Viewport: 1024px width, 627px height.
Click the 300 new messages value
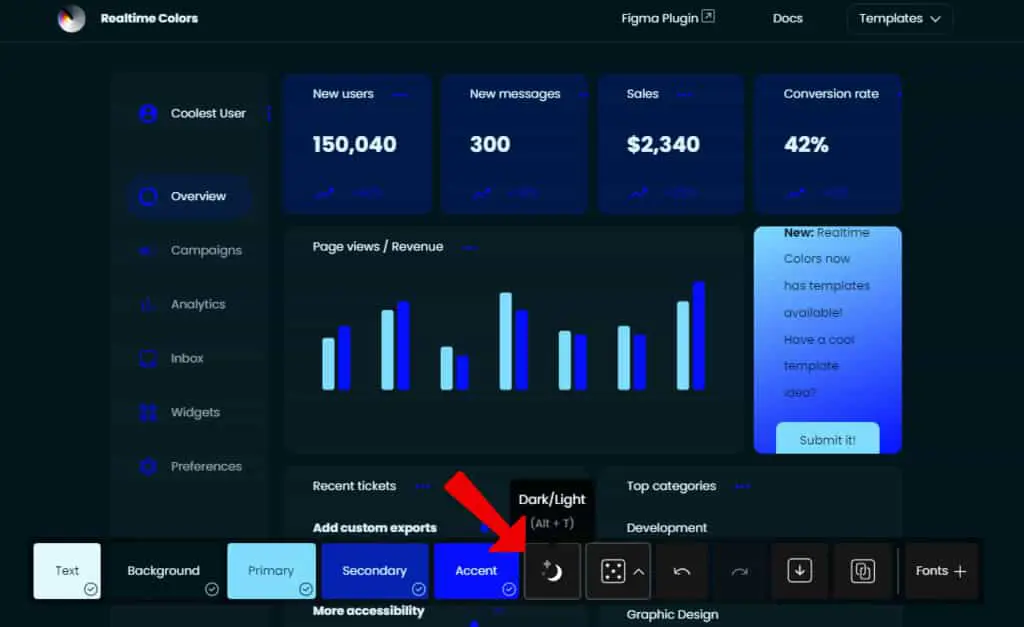pyautogui.click(x=490, y=144)
